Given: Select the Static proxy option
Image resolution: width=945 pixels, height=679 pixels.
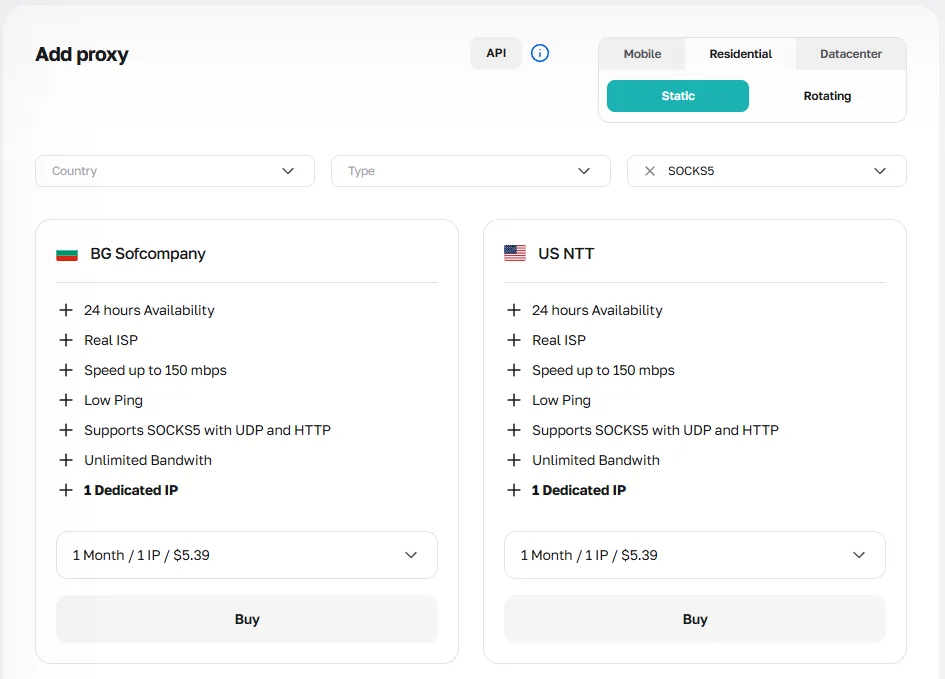Looking at the screenshot, I should point(677,96).
